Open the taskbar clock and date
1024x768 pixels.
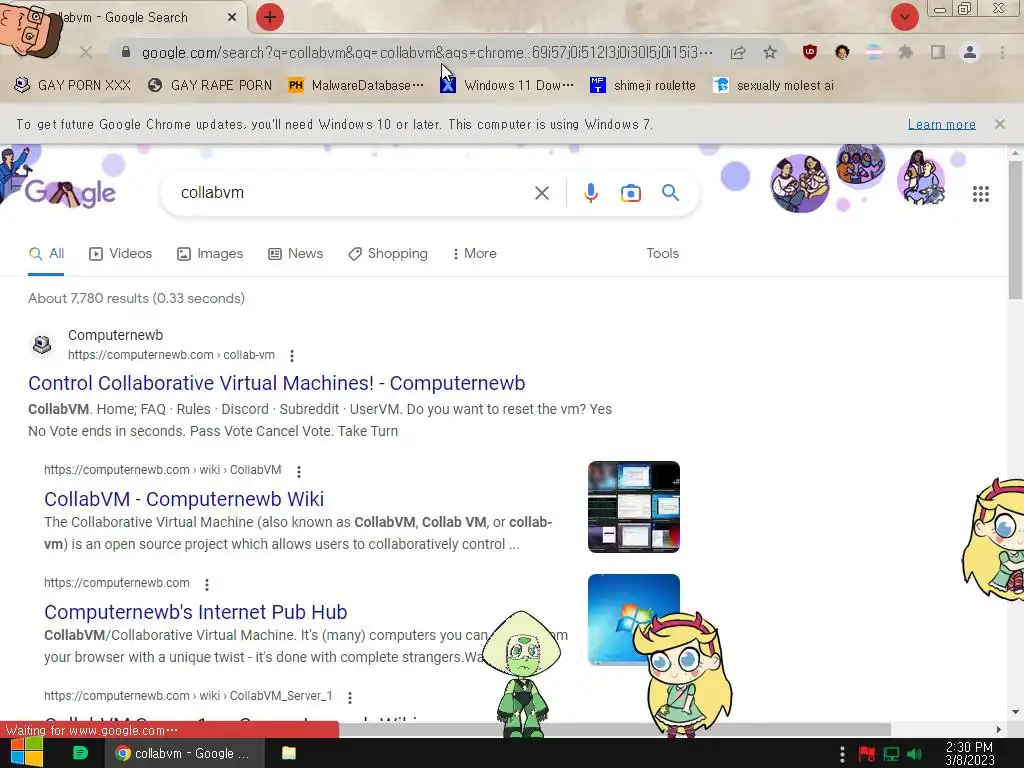point(969,754)
